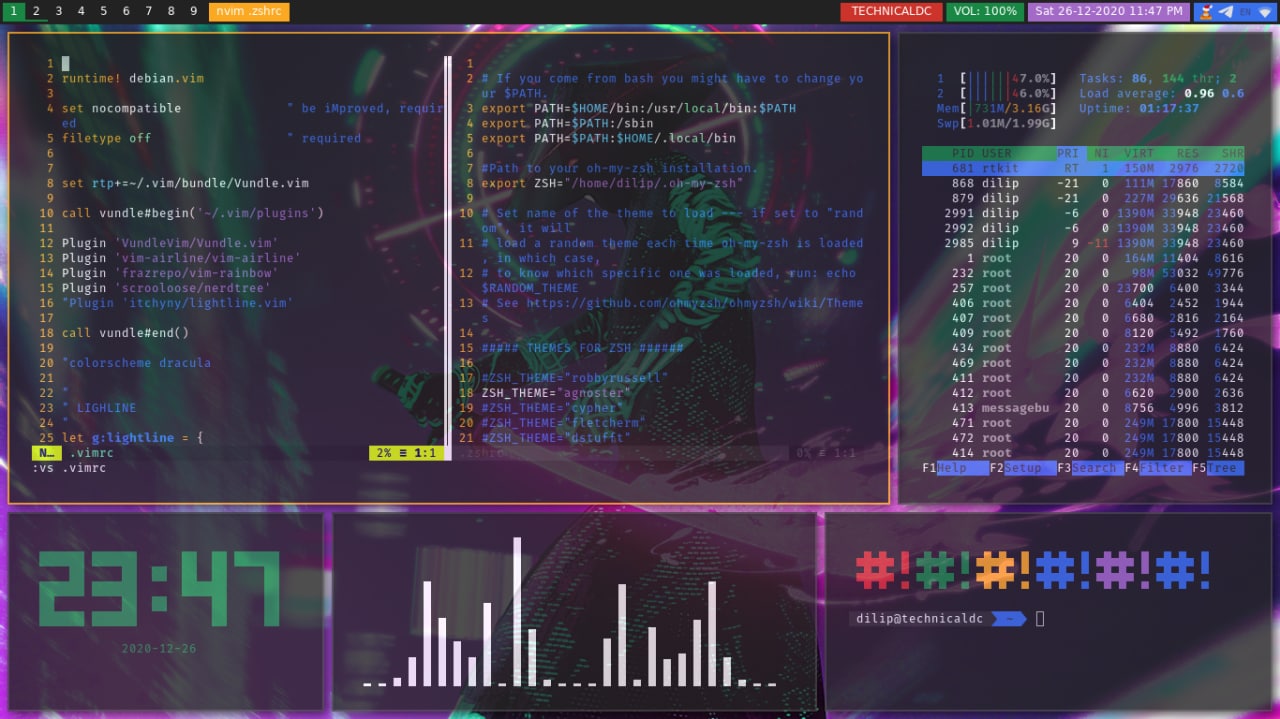The image size is (1280, 719).
Task: Switch to workspace 5
Action: 104,12
